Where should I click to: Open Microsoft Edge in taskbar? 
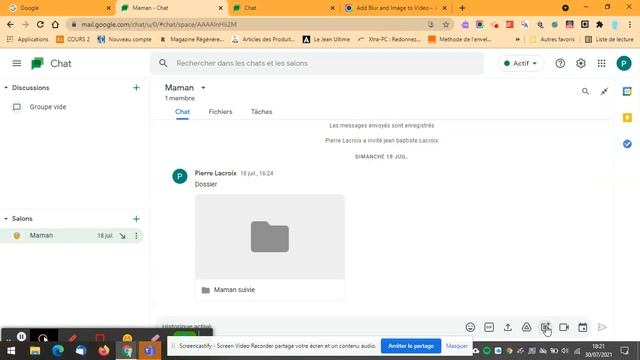click(58, 351)
